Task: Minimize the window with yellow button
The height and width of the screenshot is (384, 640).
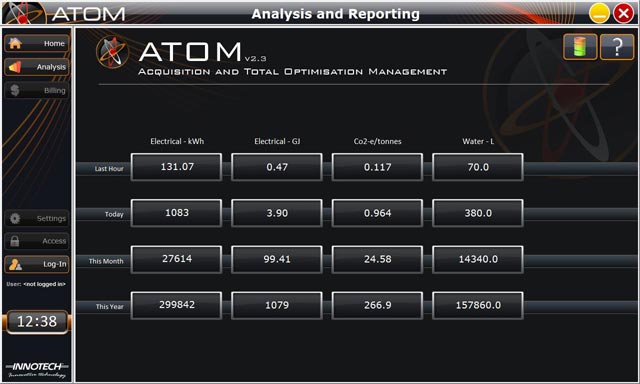Action: point(599,13)
